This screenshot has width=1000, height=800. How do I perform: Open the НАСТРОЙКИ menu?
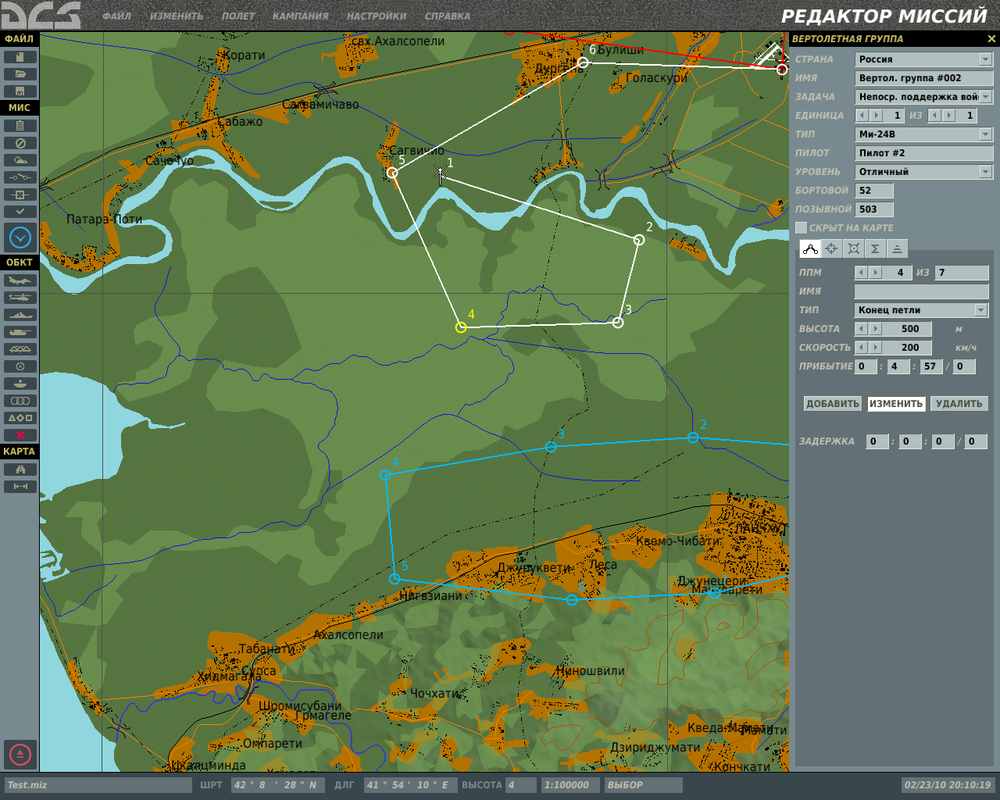[376, 16]
